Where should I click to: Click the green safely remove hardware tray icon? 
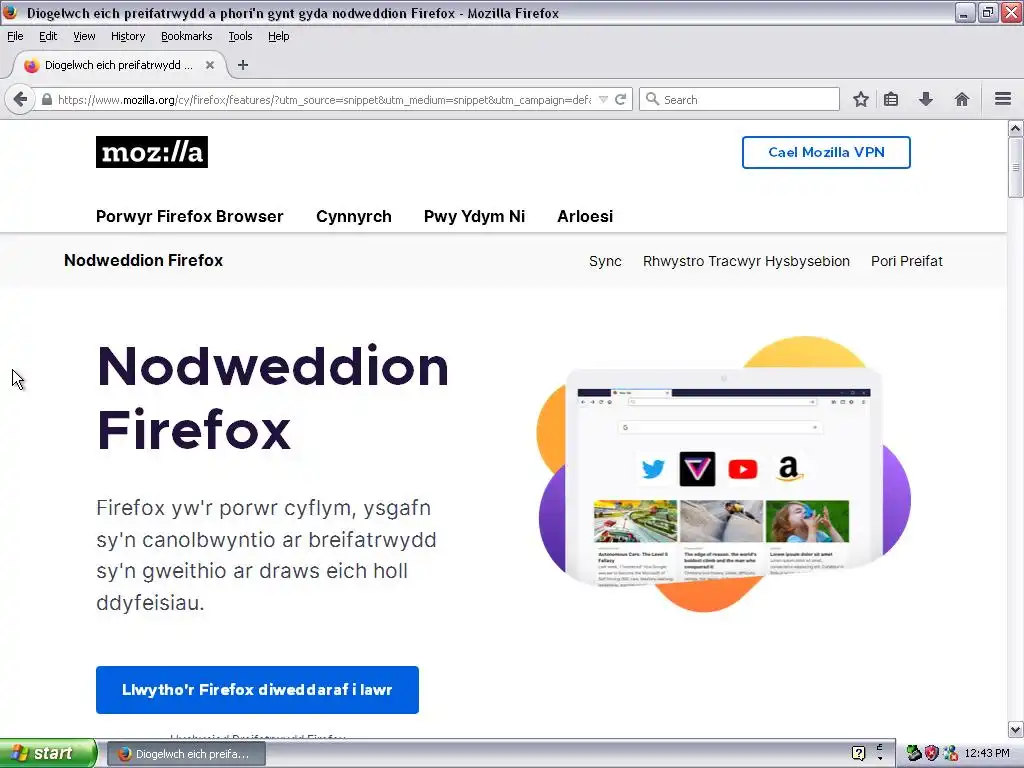pyautogui.click(x=914, y=754)
